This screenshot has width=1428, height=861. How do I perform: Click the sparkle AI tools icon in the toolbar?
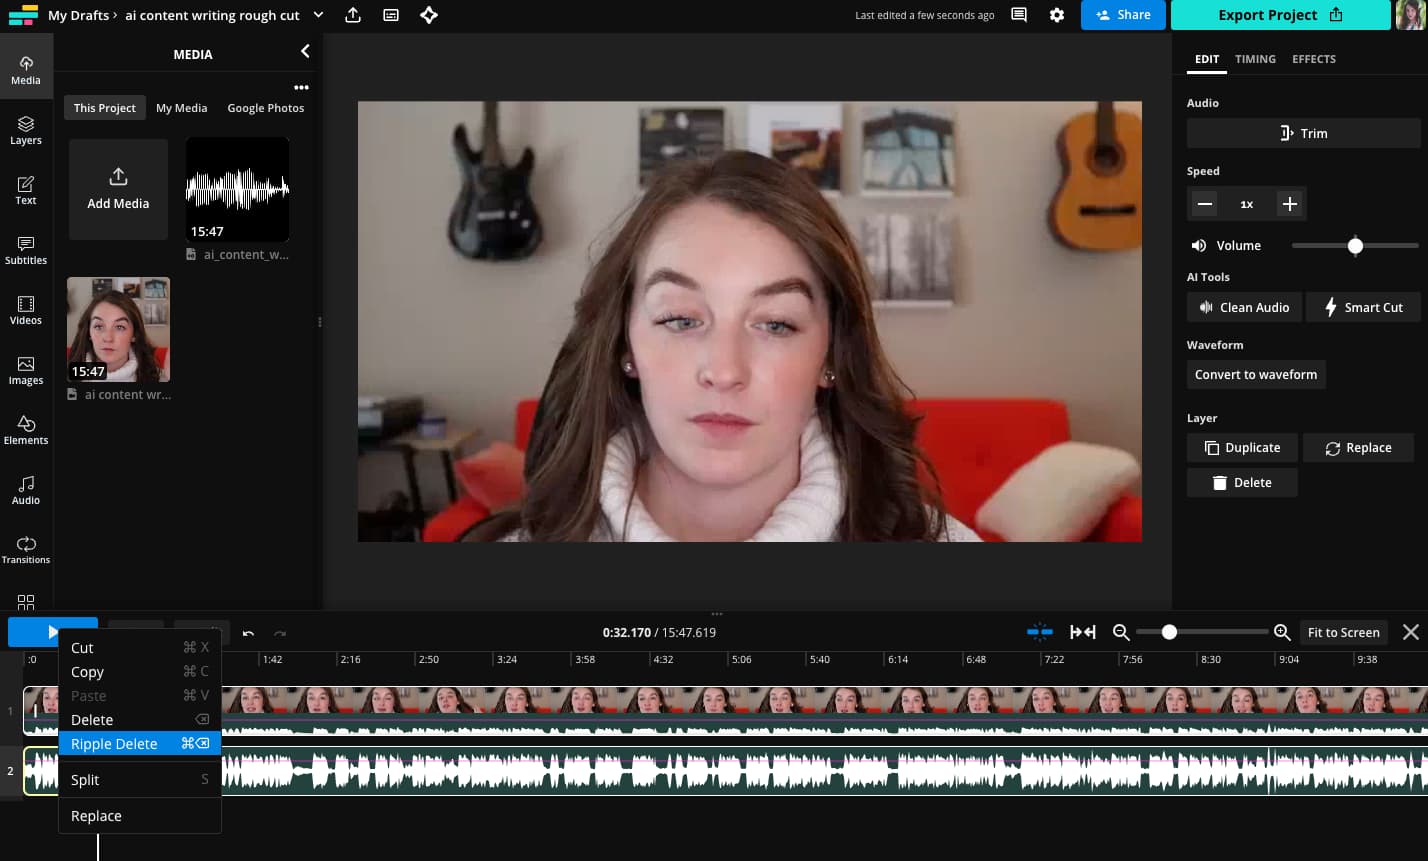(x=429, y=15)
